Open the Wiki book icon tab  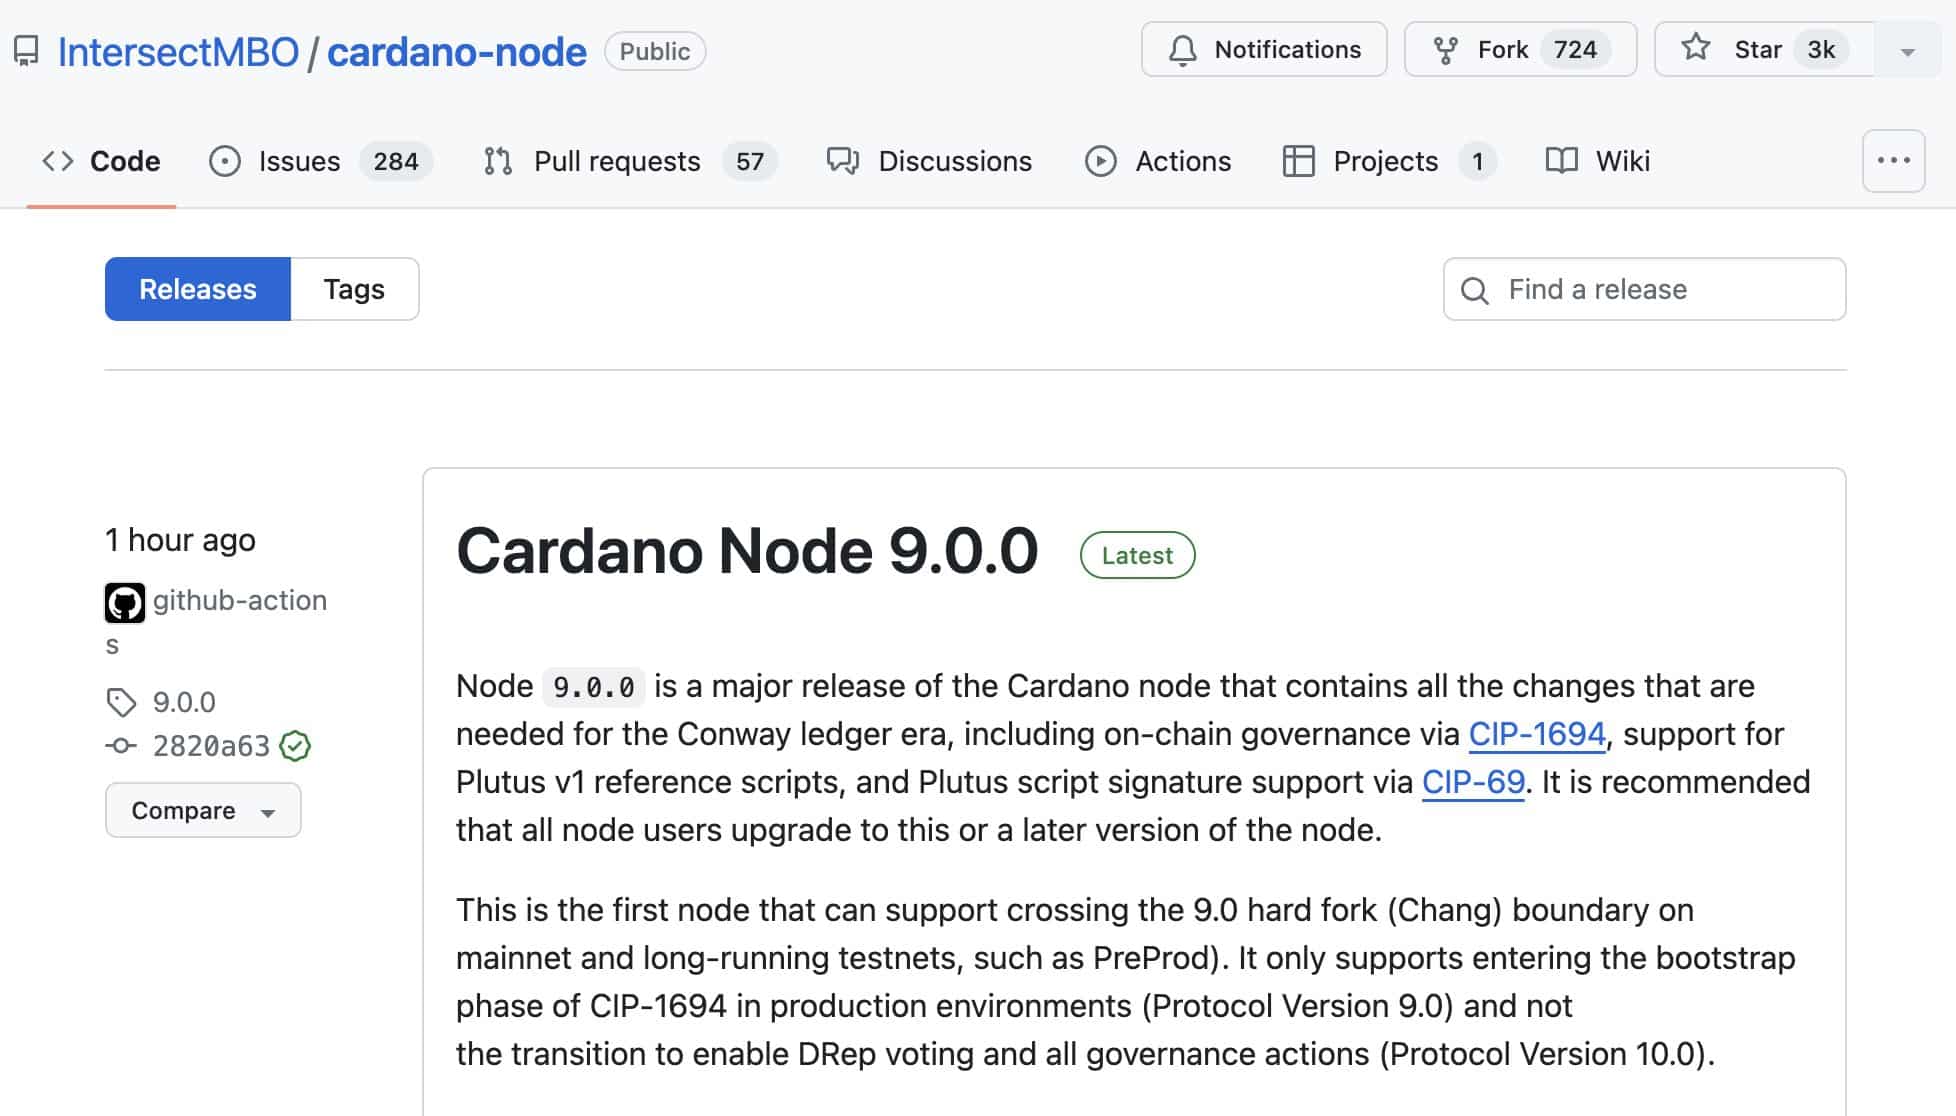(1561, 161)
